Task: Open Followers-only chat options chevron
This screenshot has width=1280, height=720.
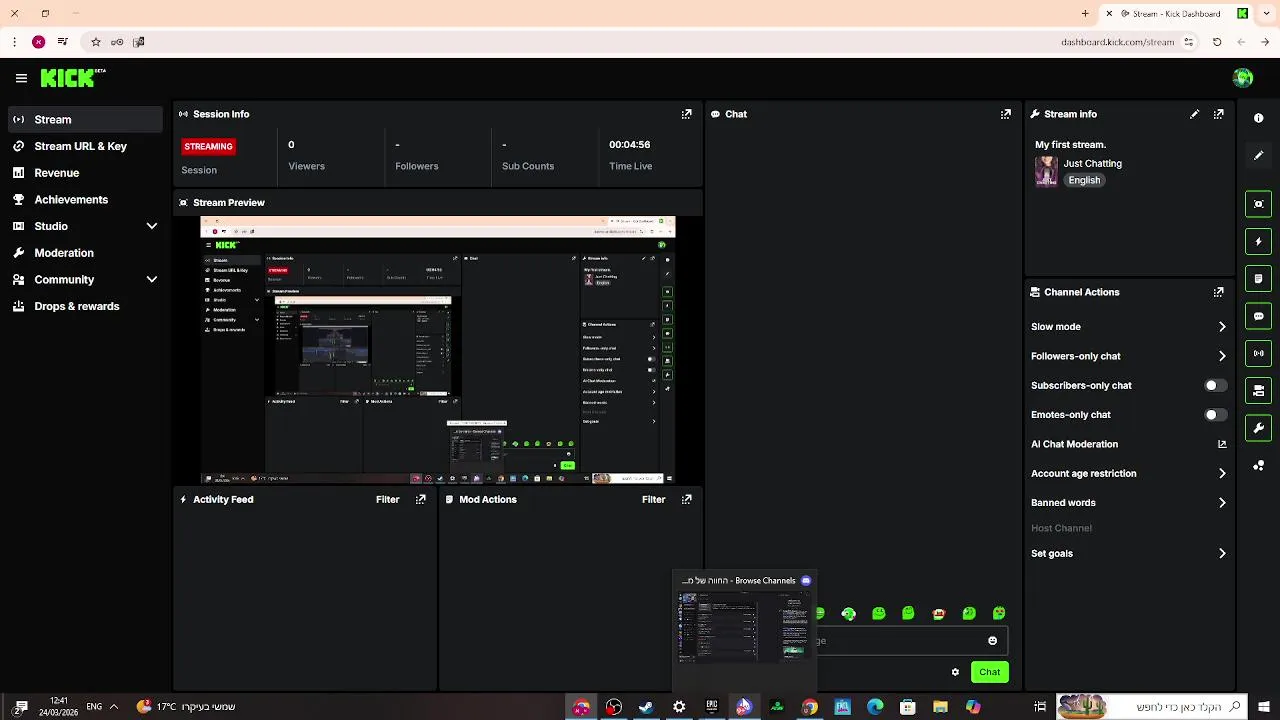Action: [1222, 356]
